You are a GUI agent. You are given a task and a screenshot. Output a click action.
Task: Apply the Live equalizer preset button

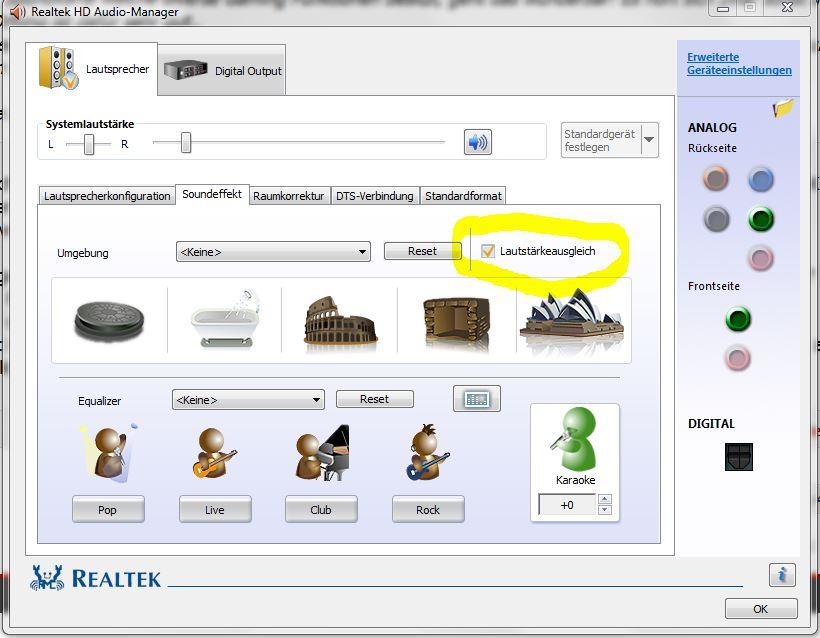215,509
